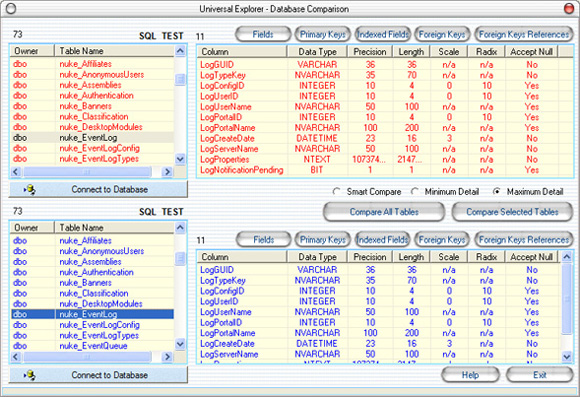Open upper Indexed Fields tab

[382, 34]
